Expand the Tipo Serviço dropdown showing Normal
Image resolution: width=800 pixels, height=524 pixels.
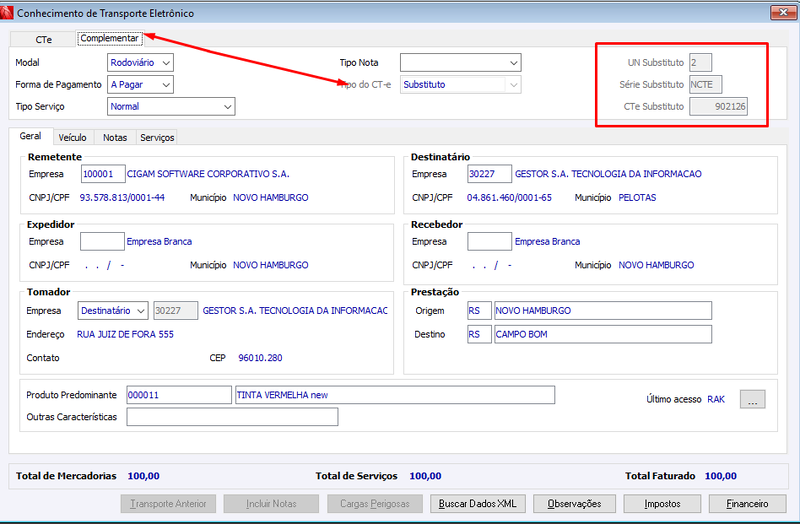171,107
